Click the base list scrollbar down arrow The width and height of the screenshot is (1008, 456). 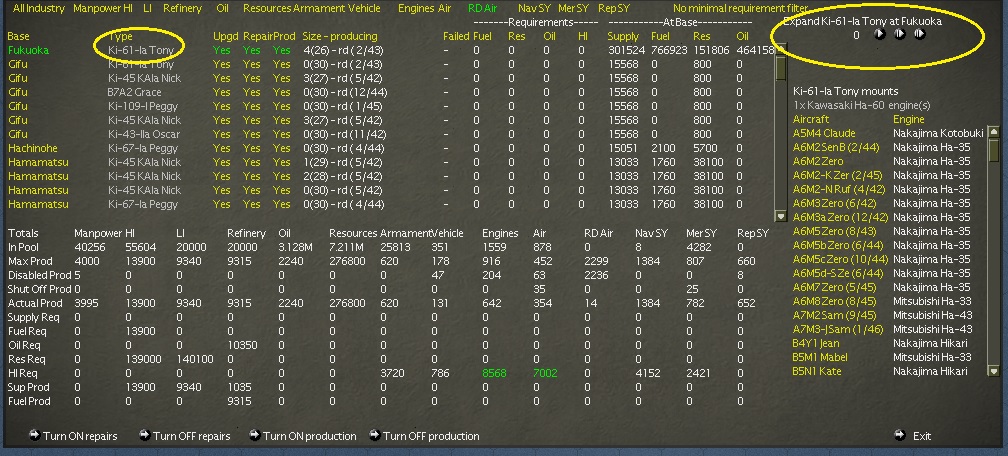781,217
